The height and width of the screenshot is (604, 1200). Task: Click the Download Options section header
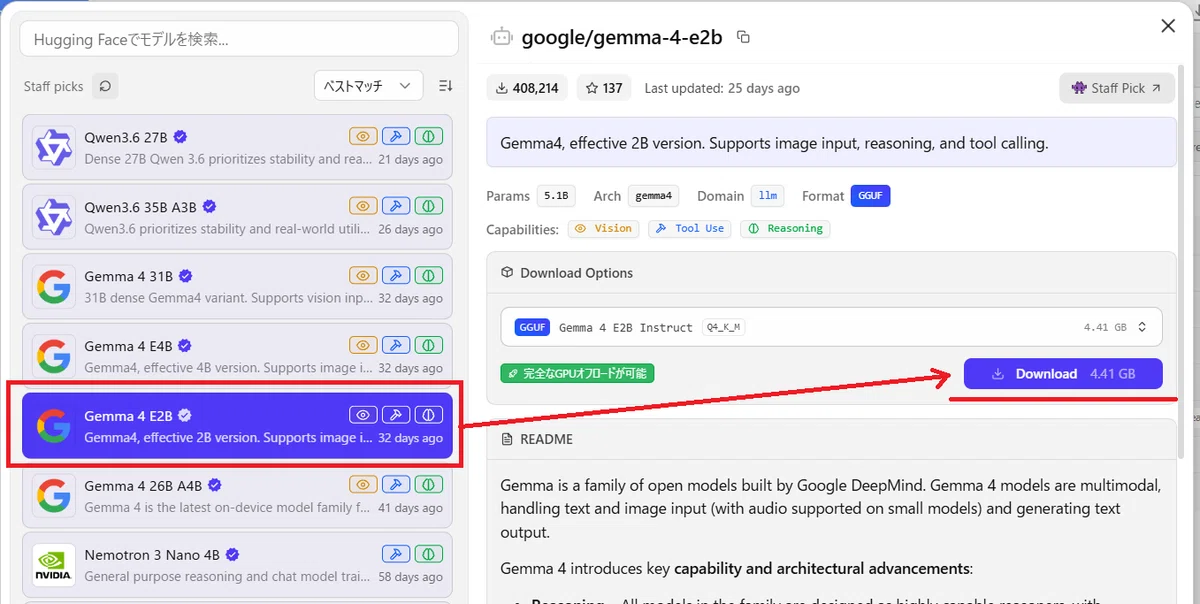[831, 273]
